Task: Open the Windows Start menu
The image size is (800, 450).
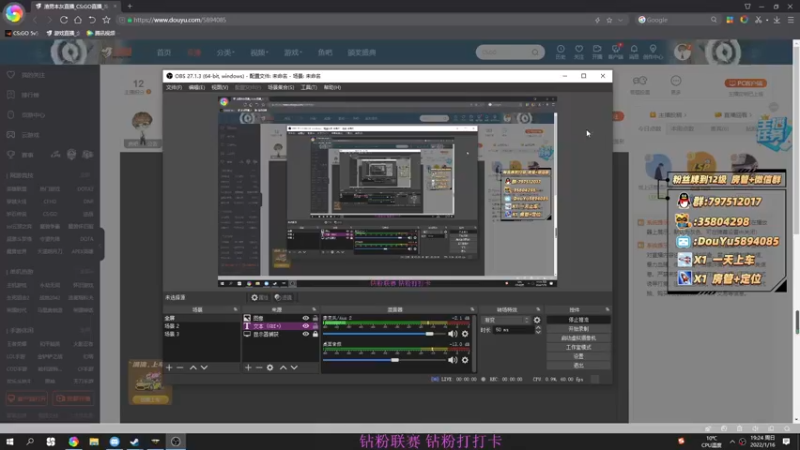Action: tap(10, 441)
